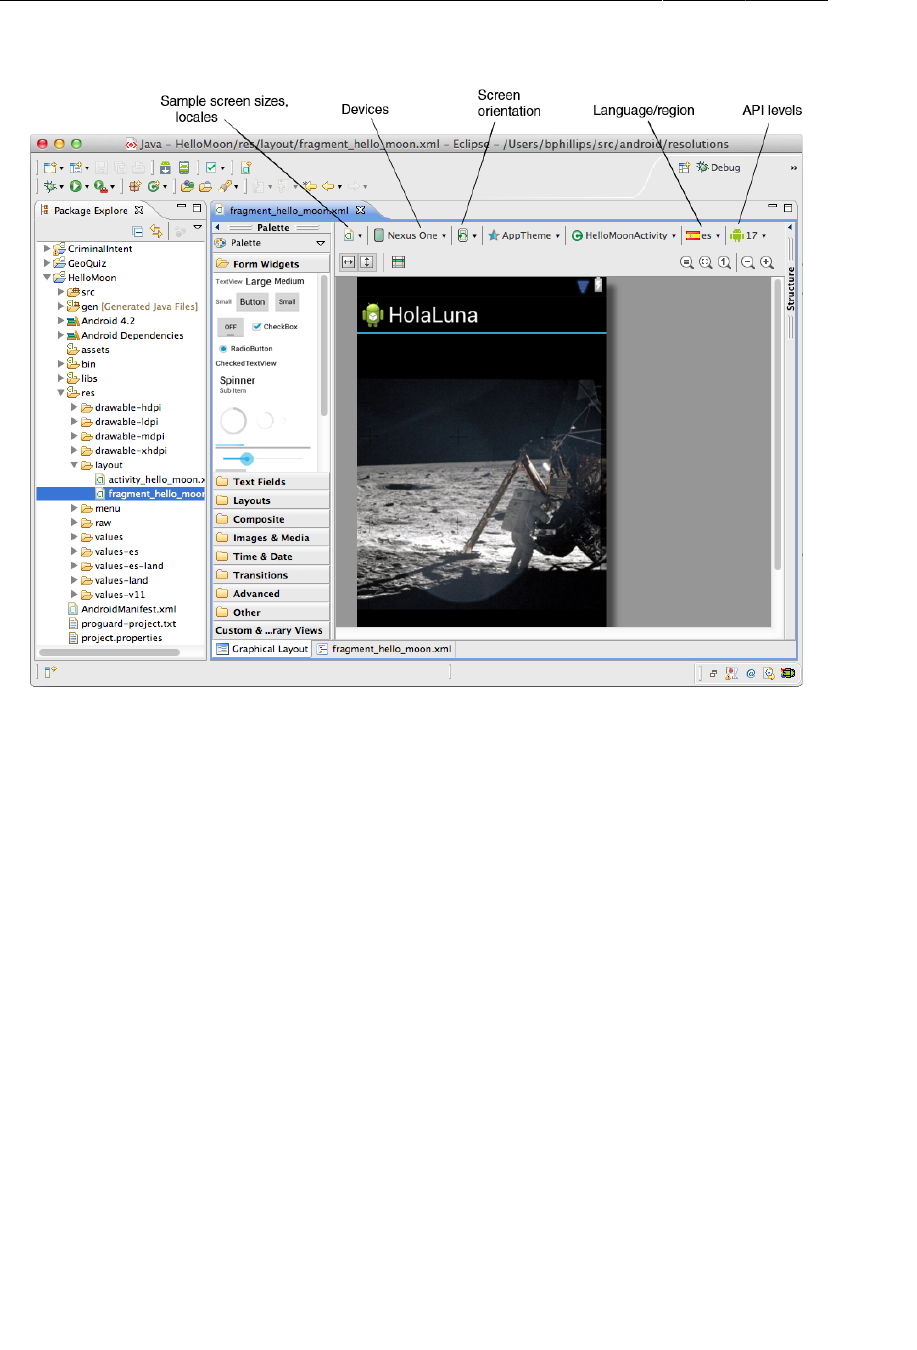Click the zoom in magnifier icon
This screenshot has height=1350, width=917.
pyautogui.click(x=767, y=262)
